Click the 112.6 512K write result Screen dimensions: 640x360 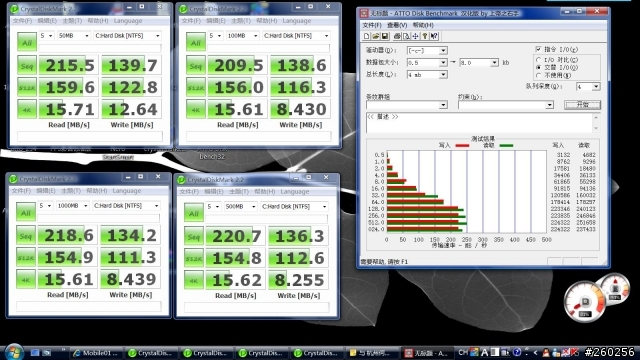click(298, 258)
